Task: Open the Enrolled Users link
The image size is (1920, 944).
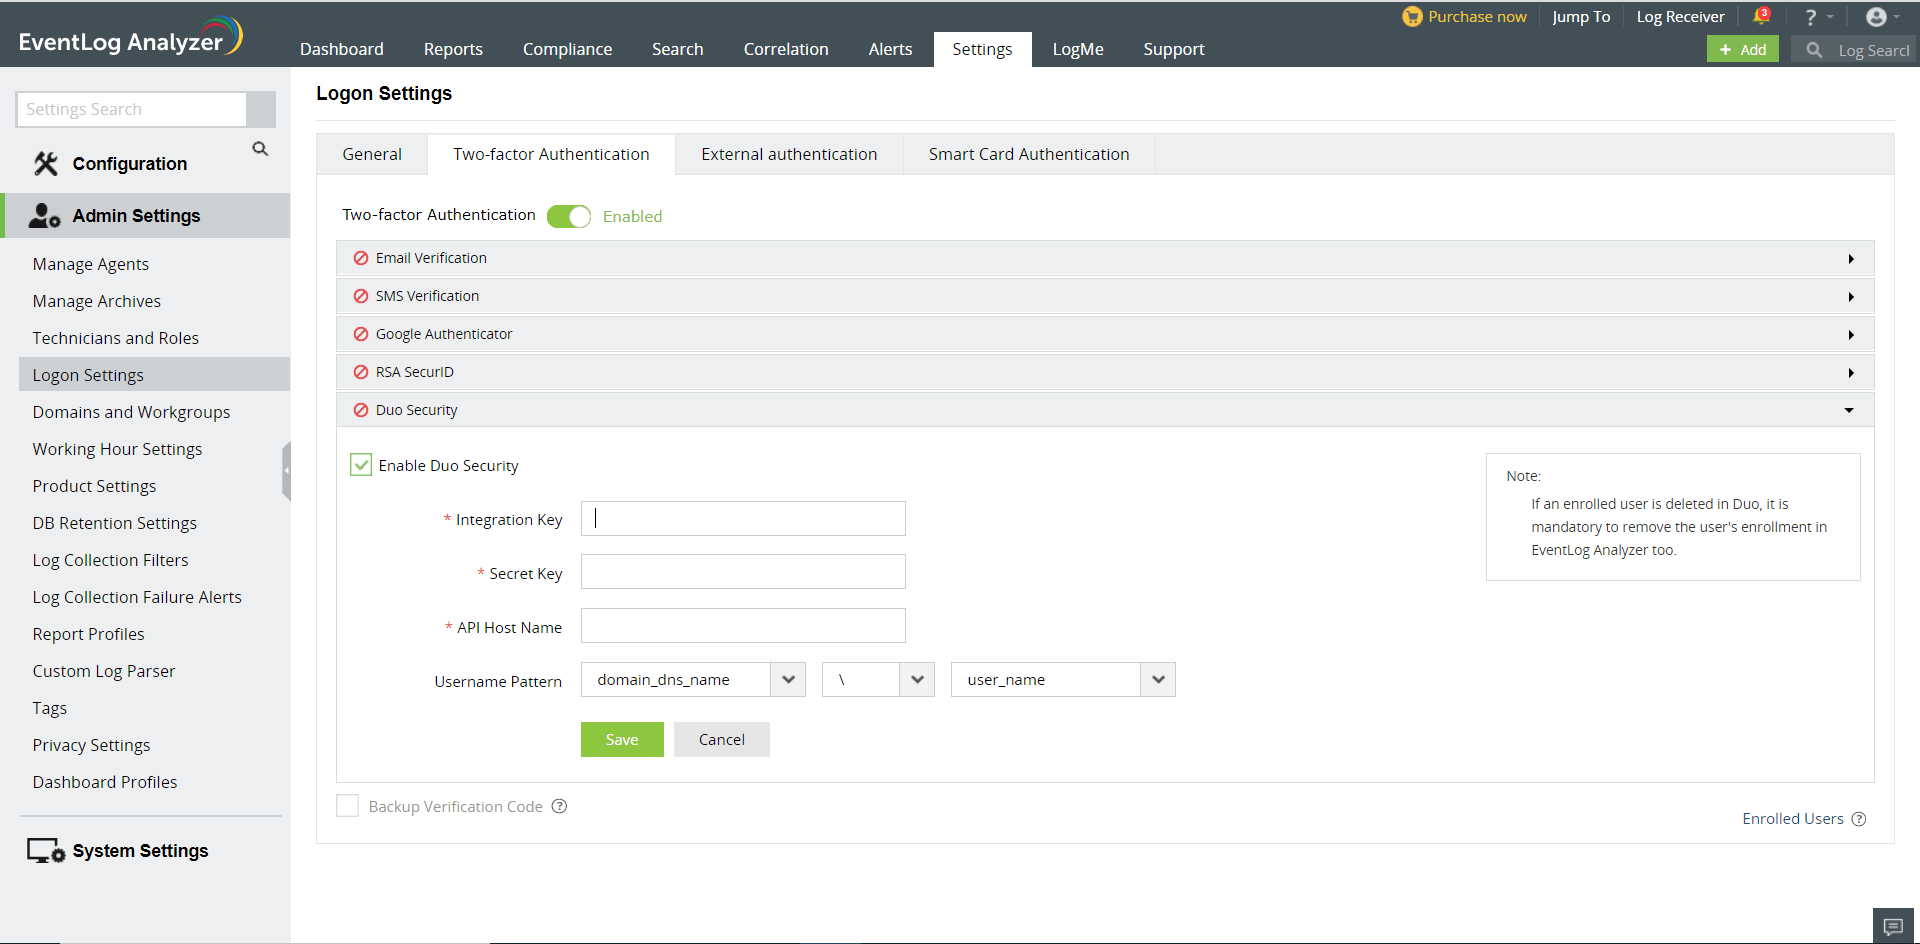Action: click(x=1793, y=819)
